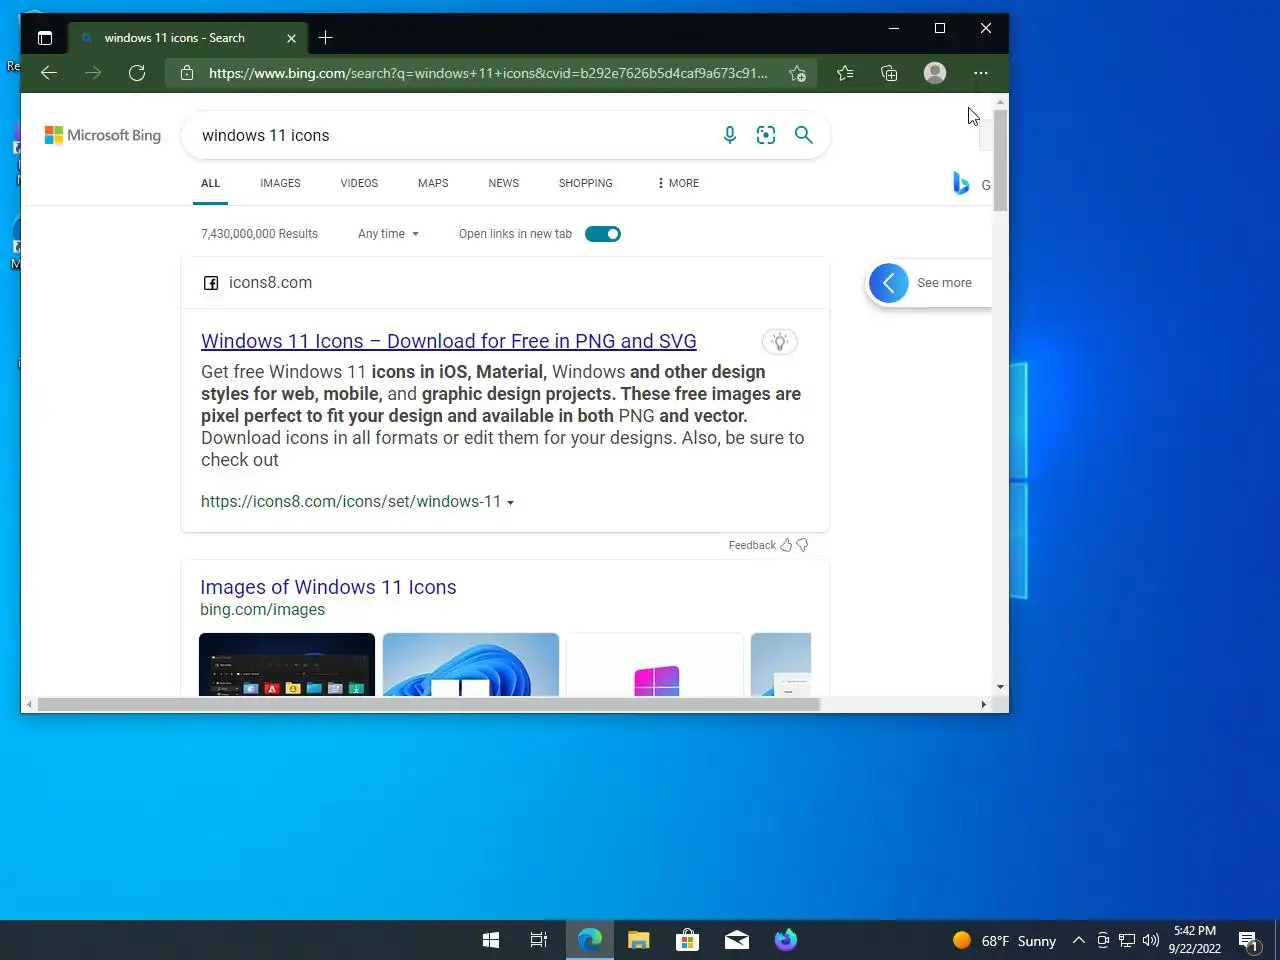Open Images of Windows 11 Icons
The image size is (1280, 960).
(328, 587)
